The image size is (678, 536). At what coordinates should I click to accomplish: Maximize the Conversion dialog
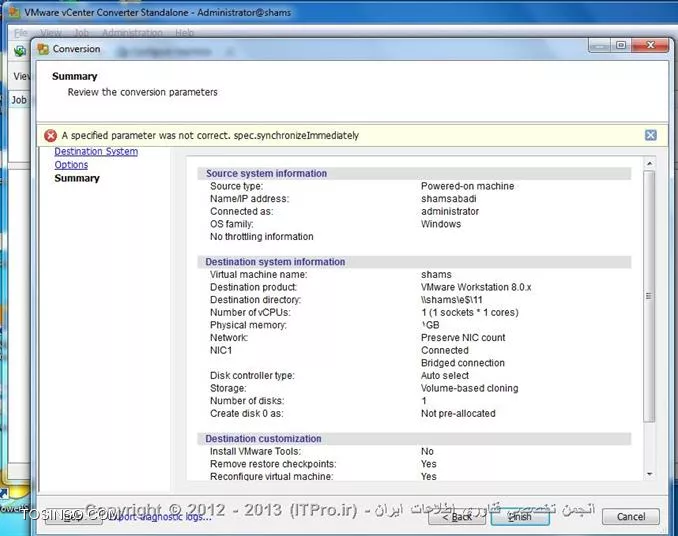coord(621,45)
